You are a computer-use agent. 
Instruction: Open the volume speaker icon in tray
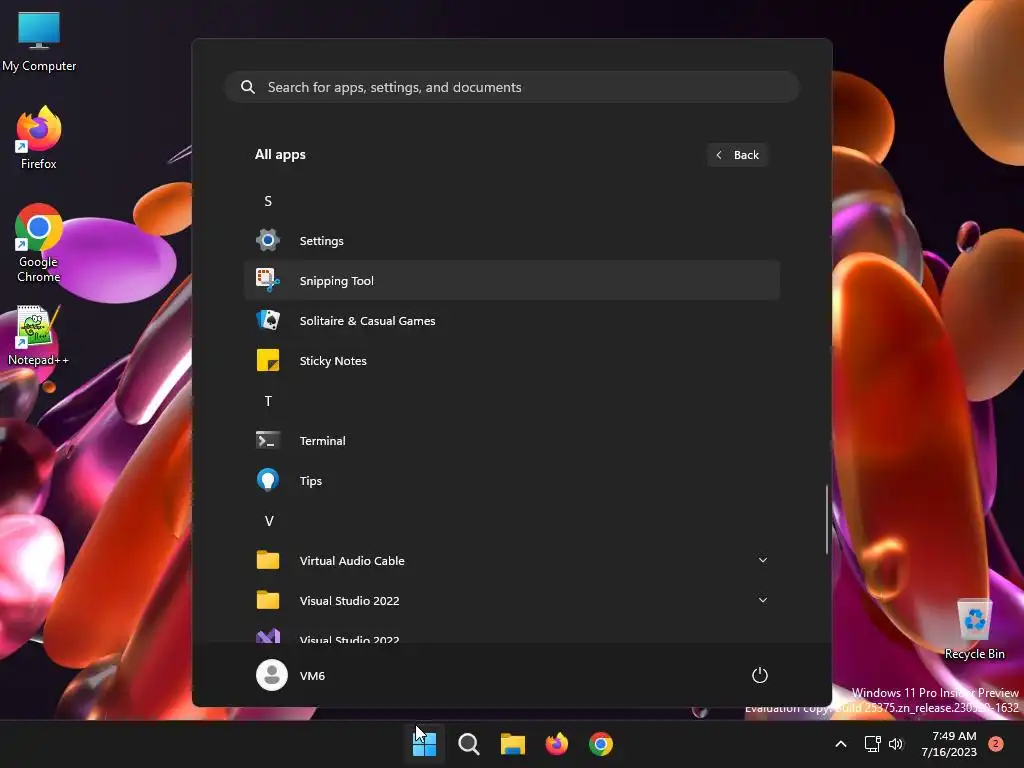pyautogui.click(x=896, y=744)
